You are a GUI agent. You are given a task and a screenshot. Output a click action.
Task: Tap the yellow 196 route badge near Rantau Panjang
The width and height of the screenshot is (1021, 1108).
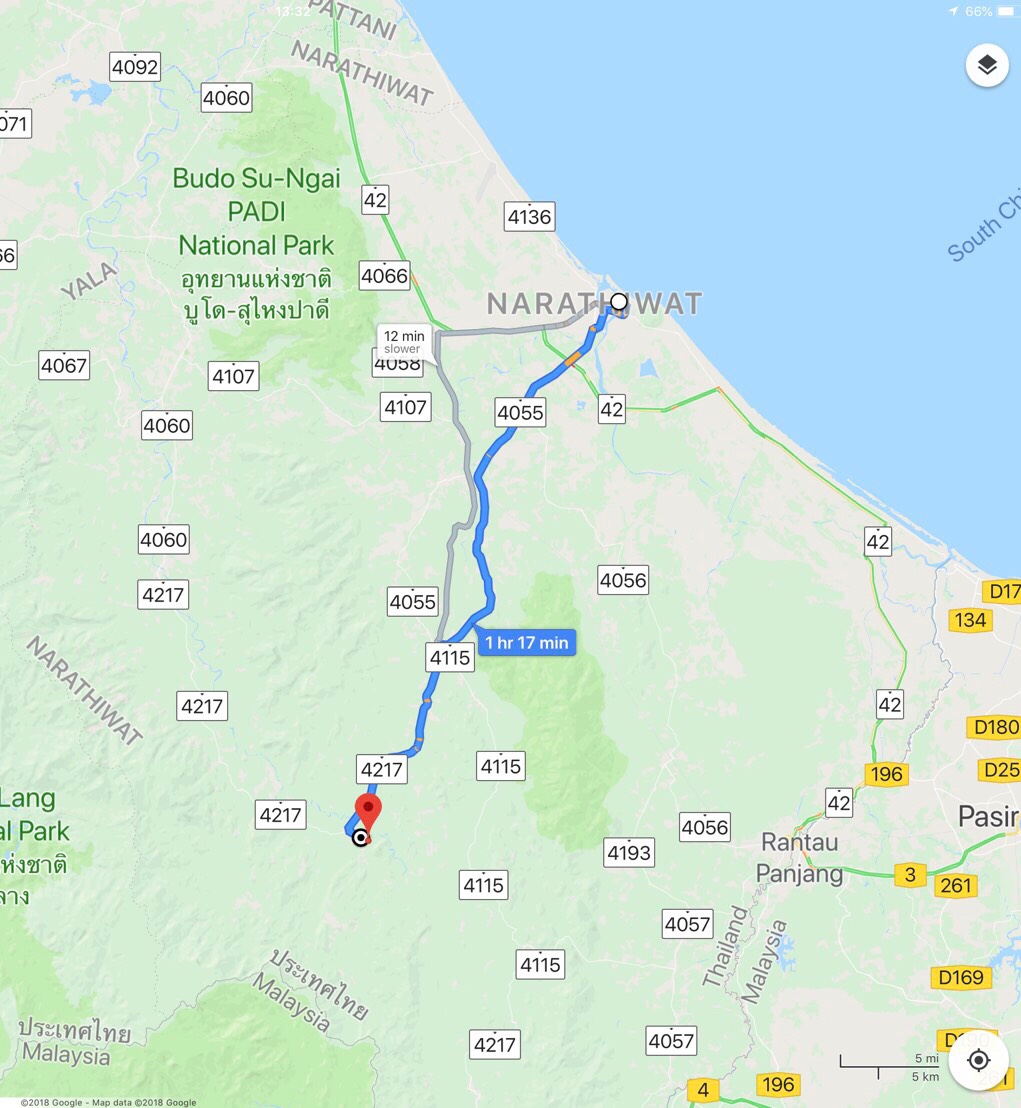[x=886, y=774]
